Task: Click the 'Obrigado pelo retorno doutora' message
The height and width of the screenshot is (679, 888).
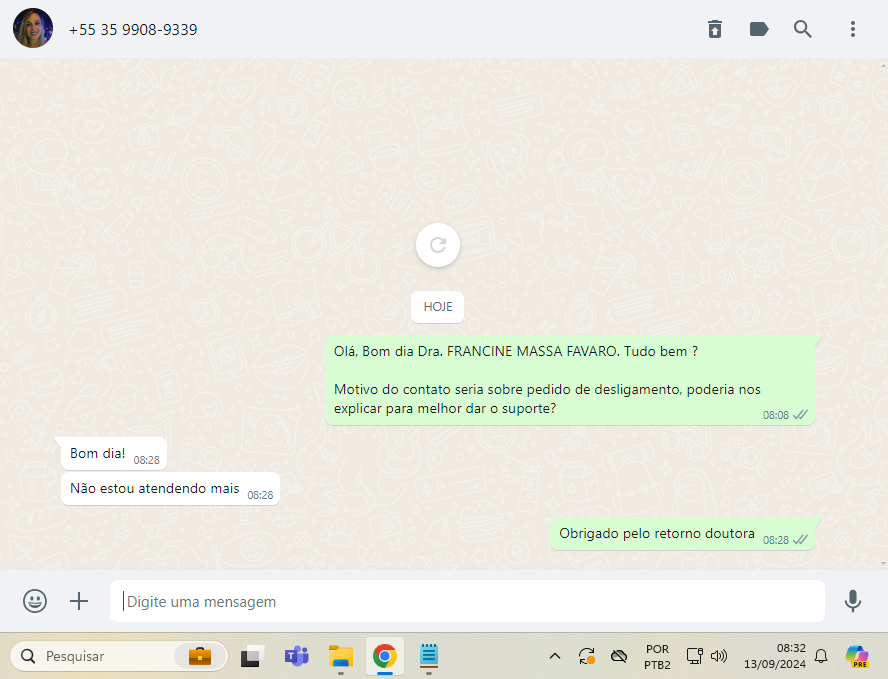Action: (x=657, y=534)
